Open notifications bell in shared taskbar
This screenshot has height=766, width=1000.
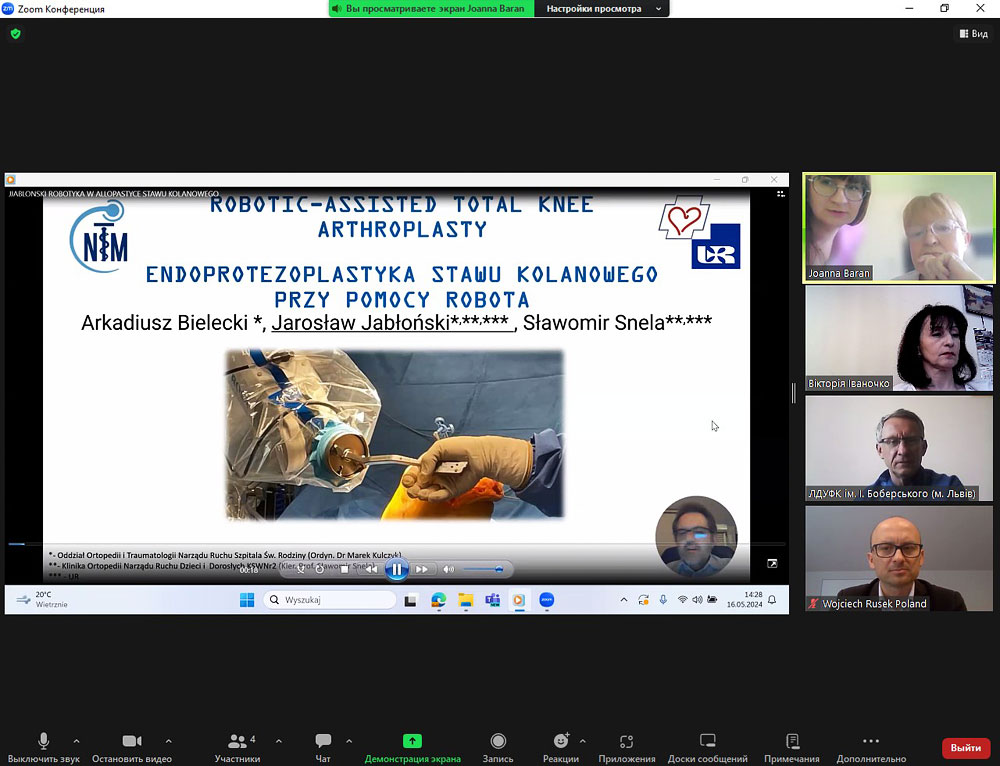pyautogui.click(x=772, y=600)
